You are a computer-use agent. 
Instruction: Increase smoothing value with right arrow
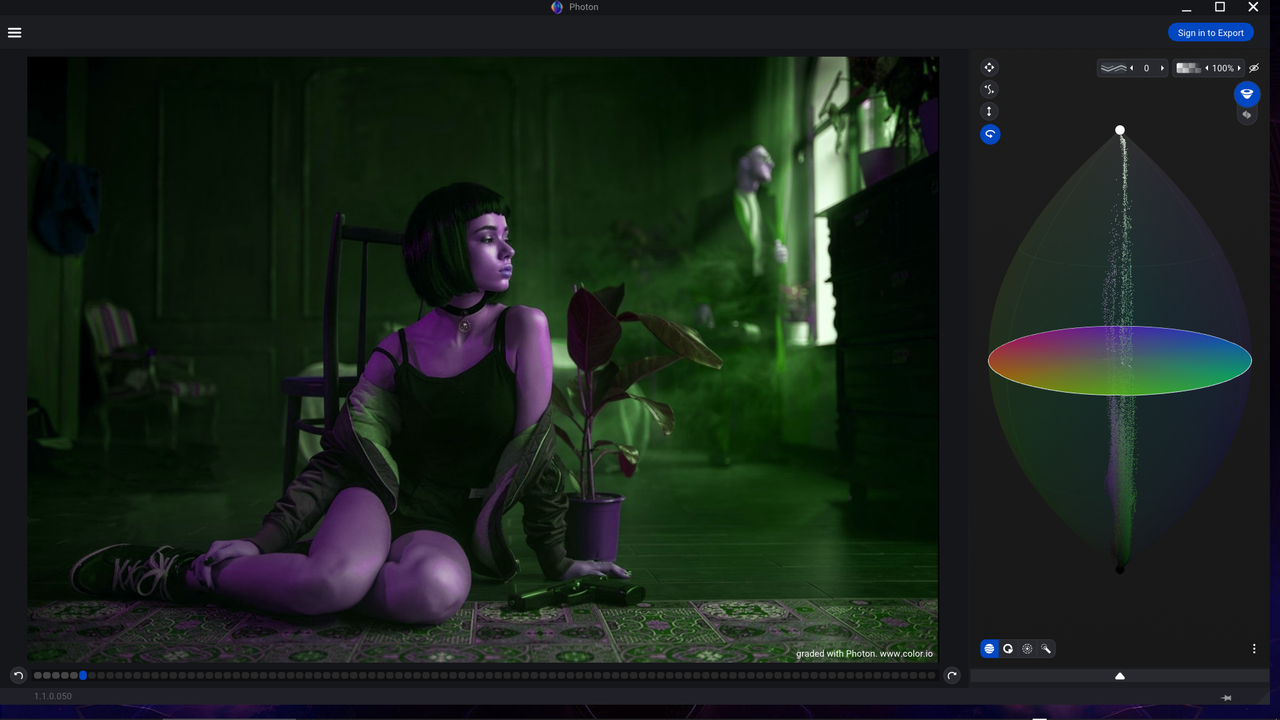[1162, 68]
